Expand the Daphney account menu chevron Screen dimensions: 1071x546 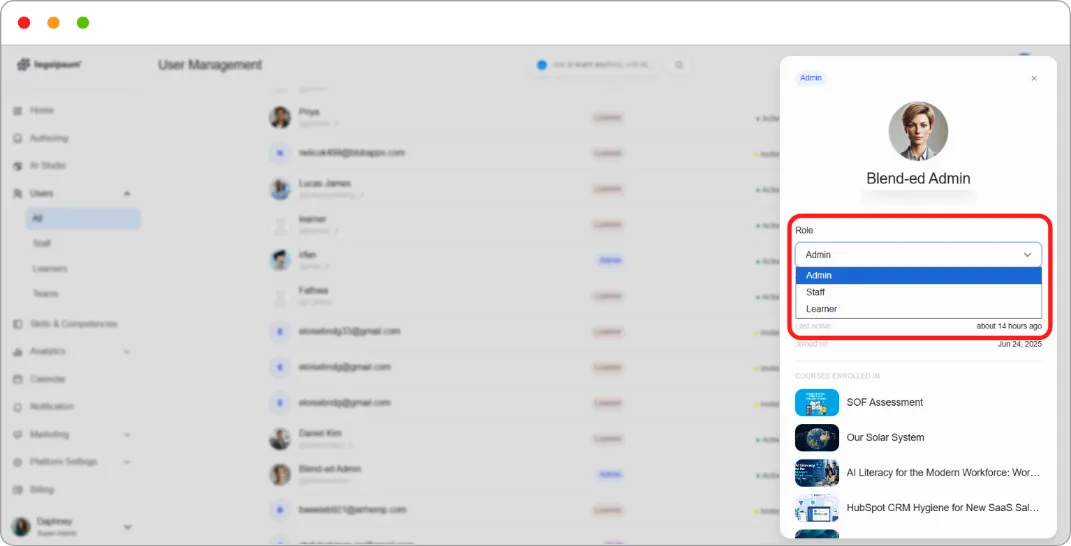(x=127, y=527)
